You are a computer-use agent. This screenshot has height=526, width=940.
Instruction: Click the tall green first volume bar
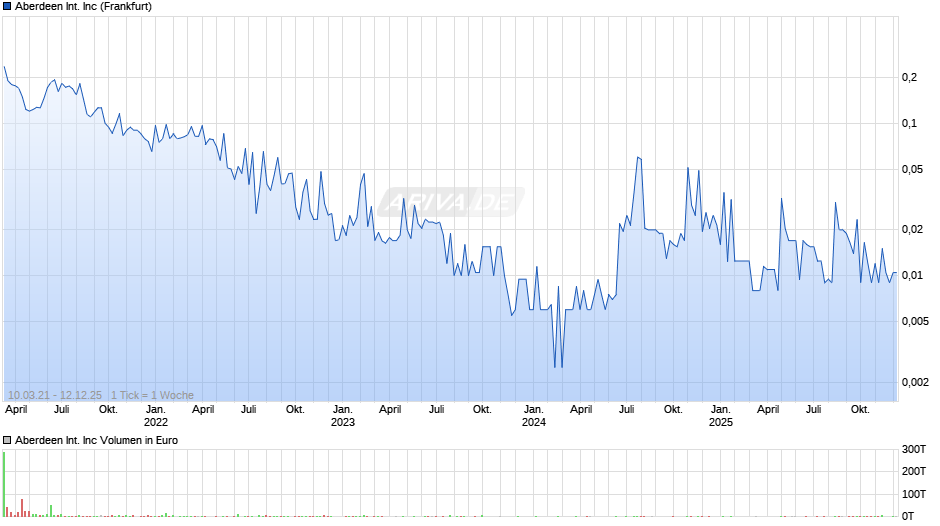4,484
